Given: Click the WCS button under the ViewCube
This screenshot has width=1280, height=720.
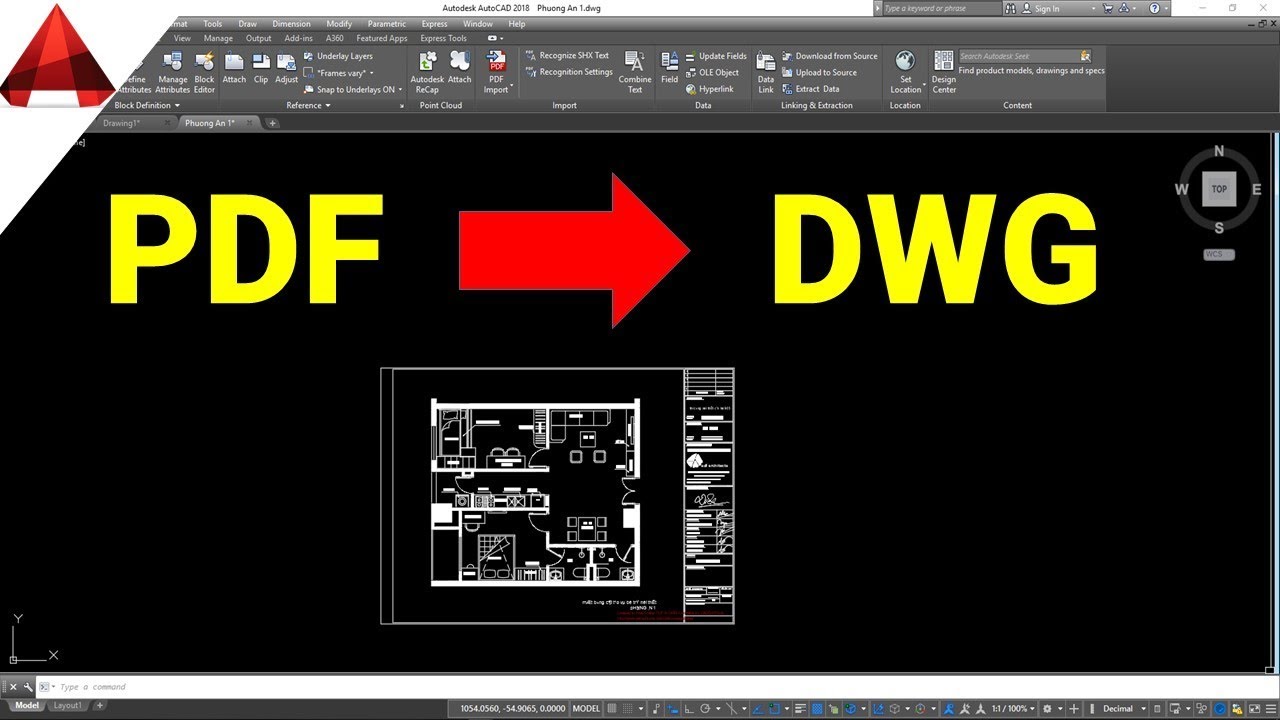Looking at the screenshot, I should 1219,254.
